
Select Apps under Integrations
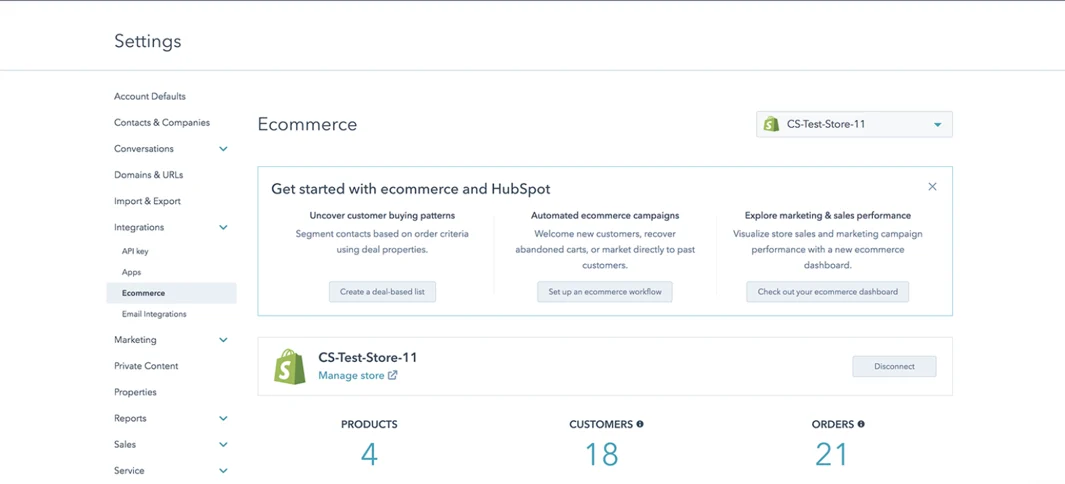[x=132, y=272]
